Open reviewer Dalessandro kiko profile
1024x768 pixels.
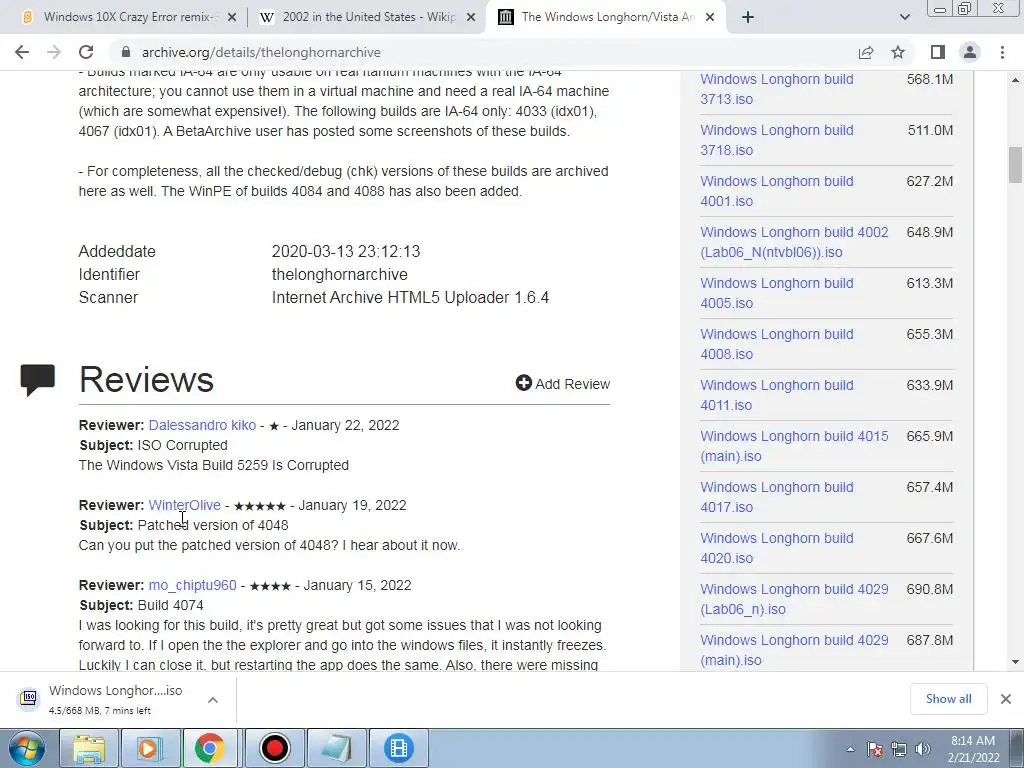pyautogui.click(x=202, y=425)
